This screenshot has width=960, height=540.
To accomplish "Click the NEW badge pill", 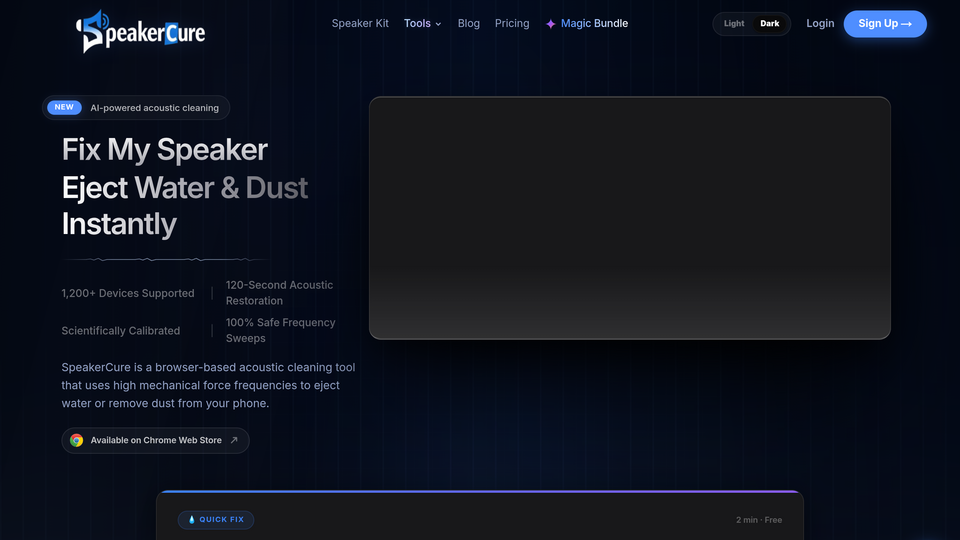I will click(64, 107).
